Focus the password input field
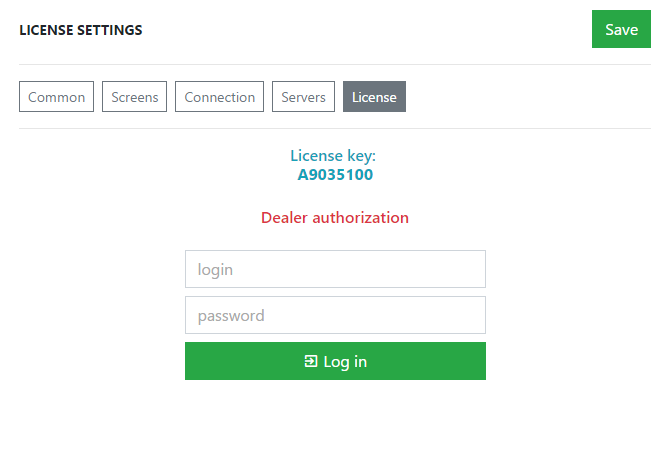Screen dimensions: 672x459 (x=335, y=315)
